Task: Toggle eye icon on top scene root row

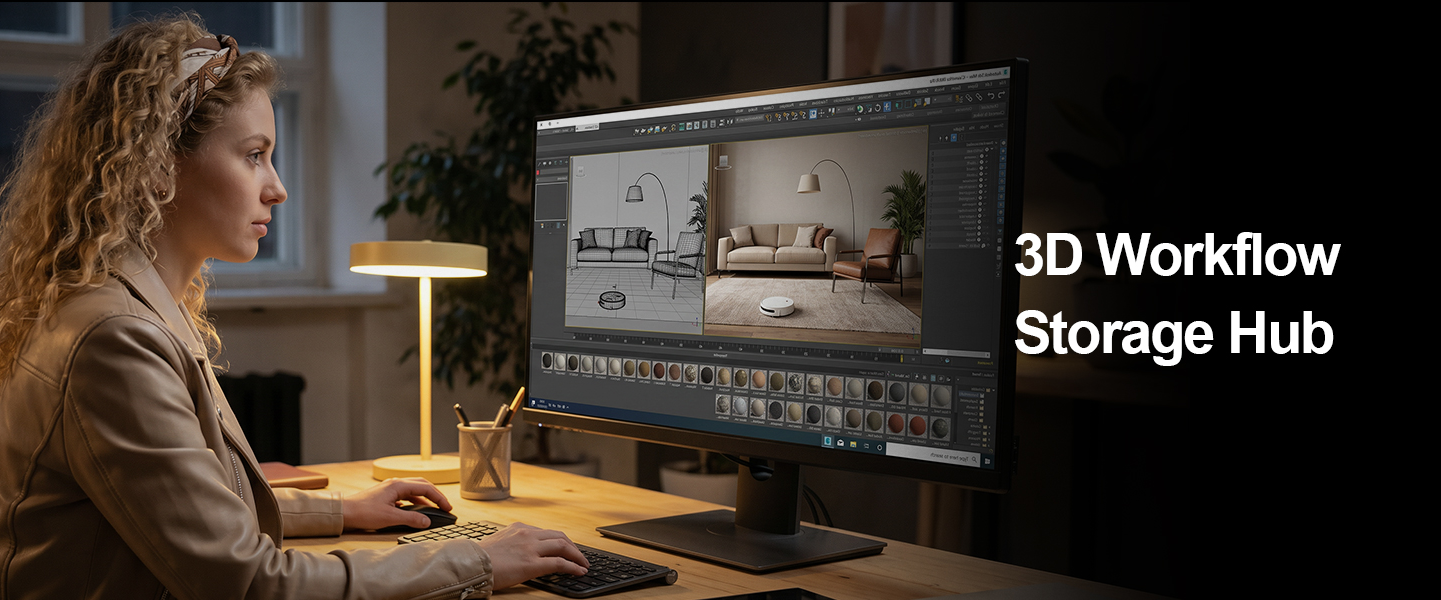Action: click(987, 150)
